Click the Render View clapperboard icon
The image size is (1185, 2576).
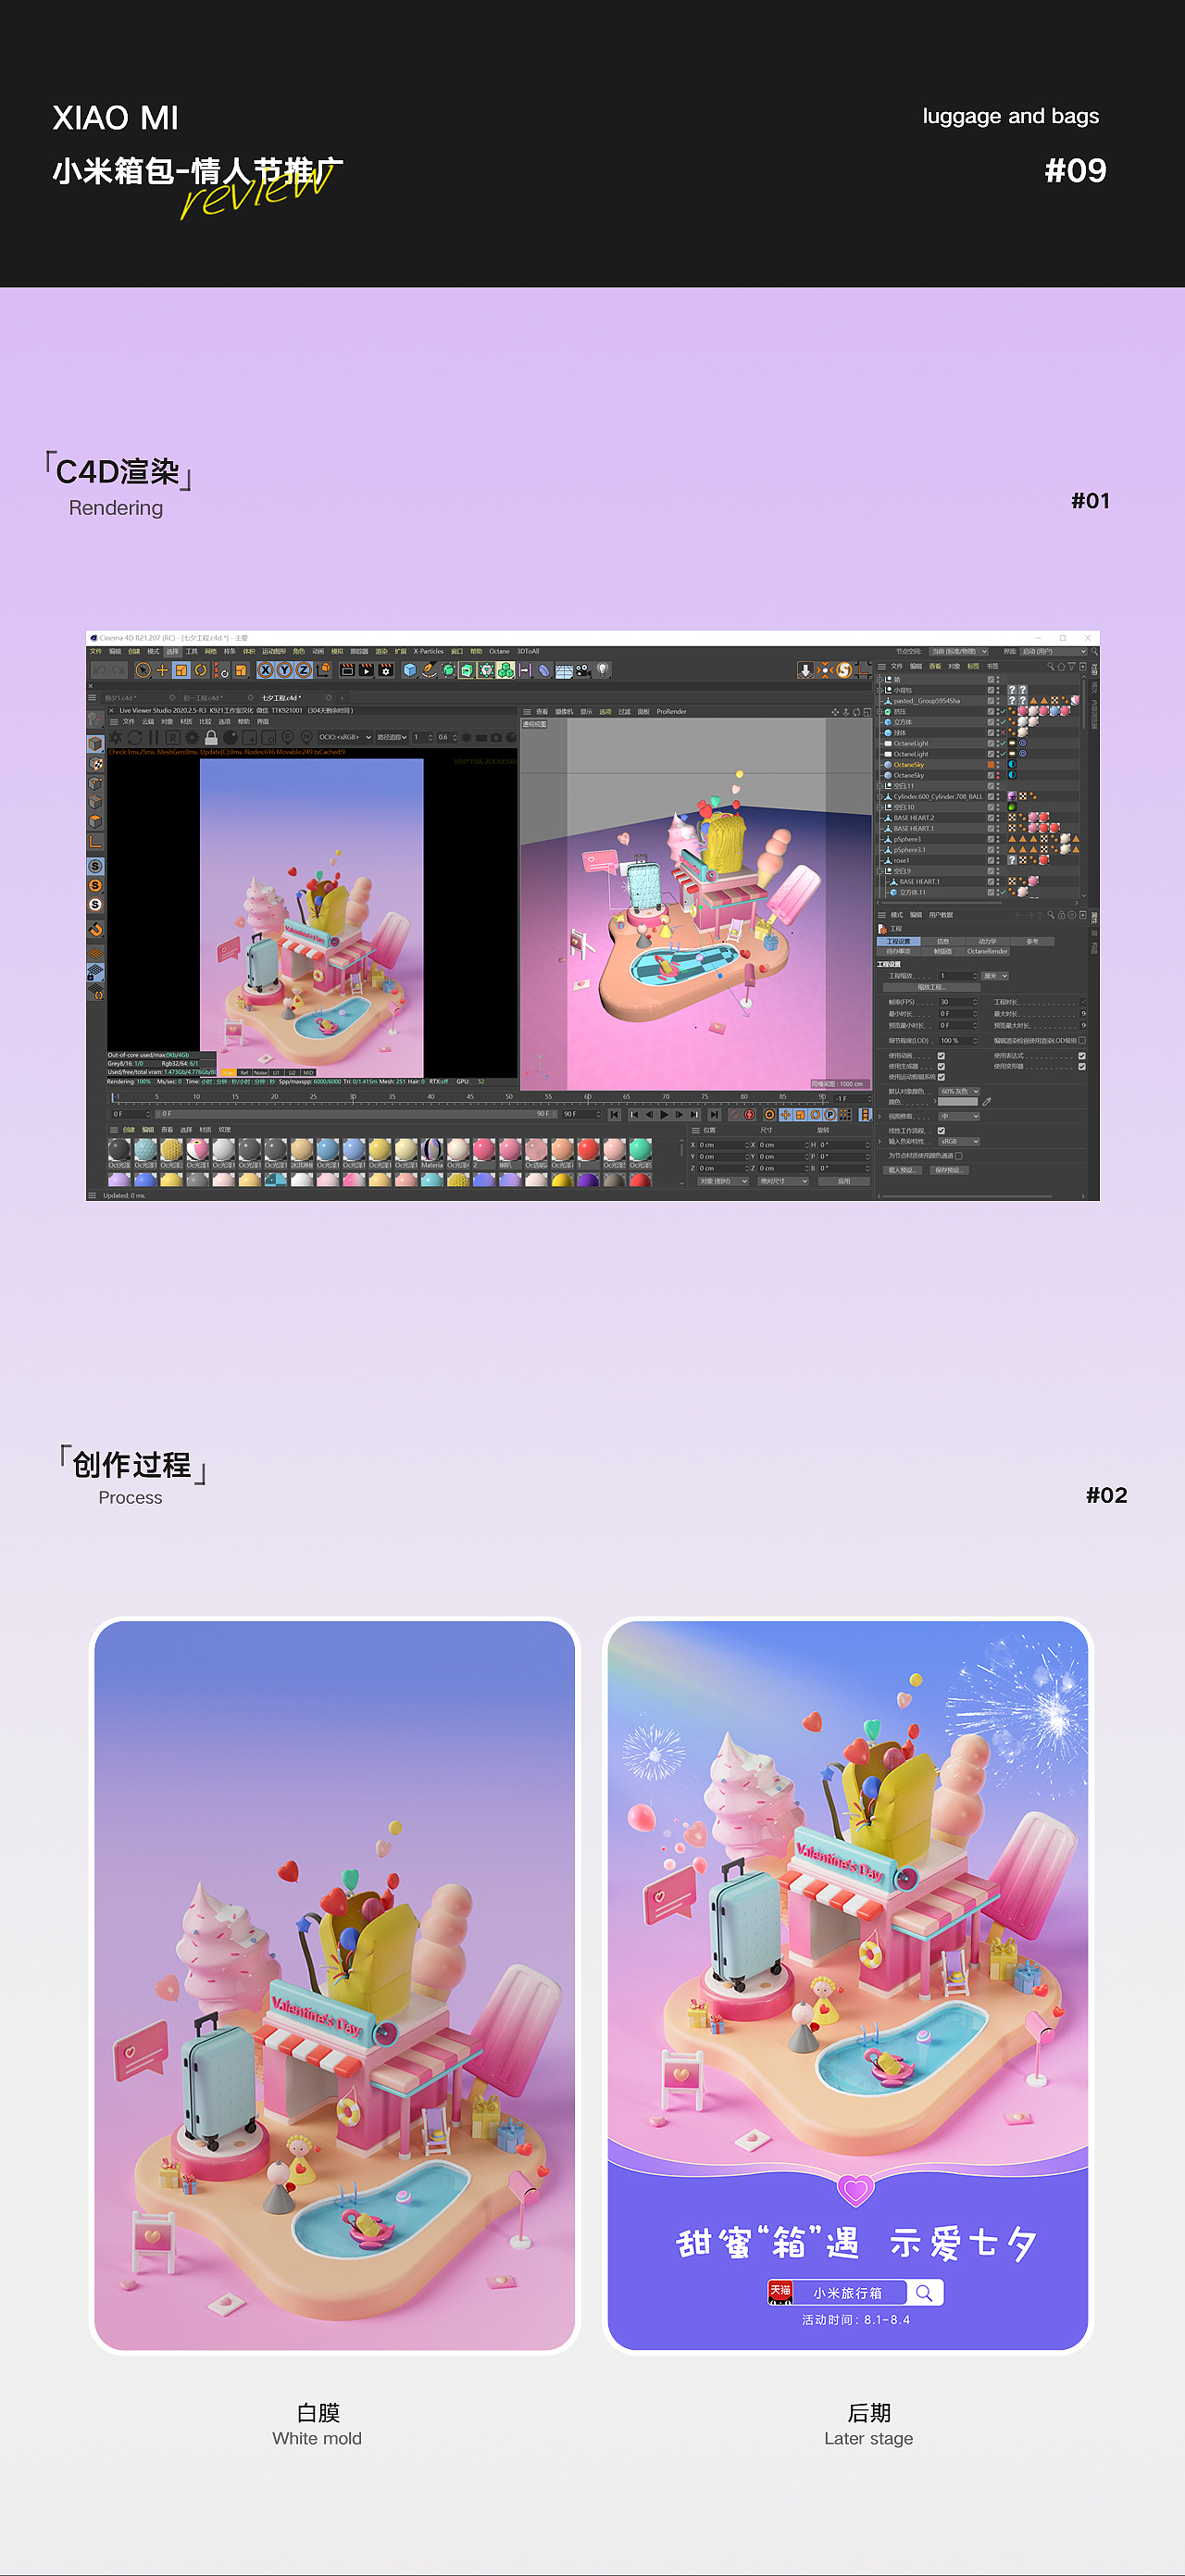click(348, 671)
